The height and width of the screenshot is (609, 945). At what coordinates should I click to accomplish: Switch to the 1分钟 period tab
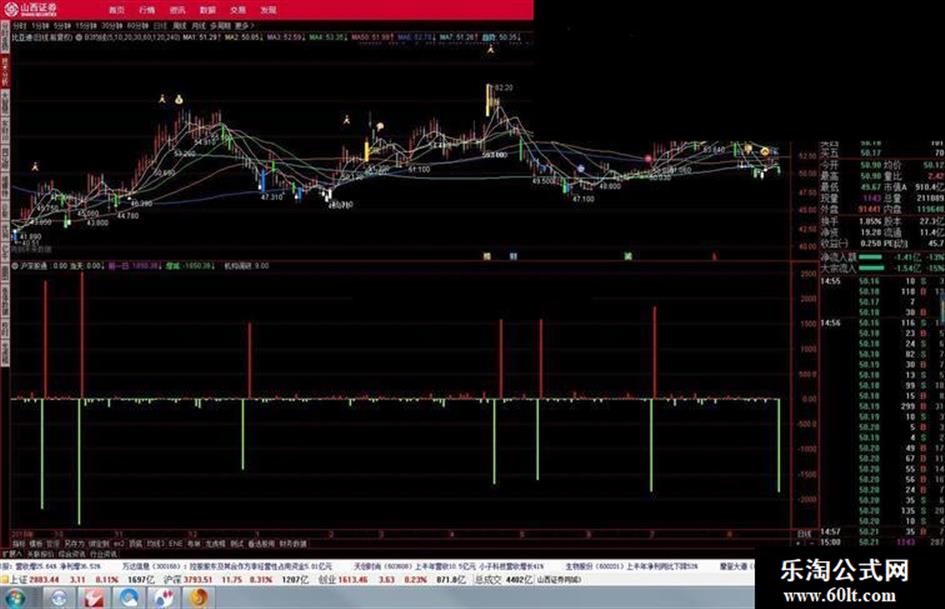(40, 26)
